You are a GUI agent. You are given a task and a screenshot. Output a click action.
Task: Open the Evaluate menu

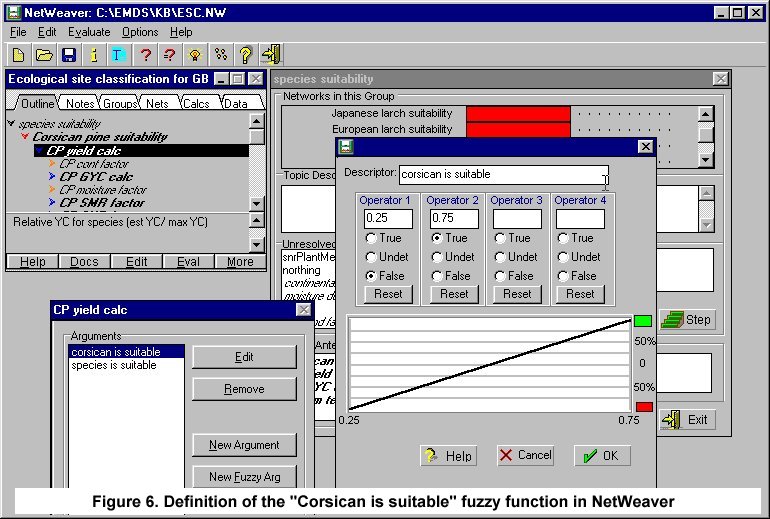pyautogui.click(x=89, y=32)
